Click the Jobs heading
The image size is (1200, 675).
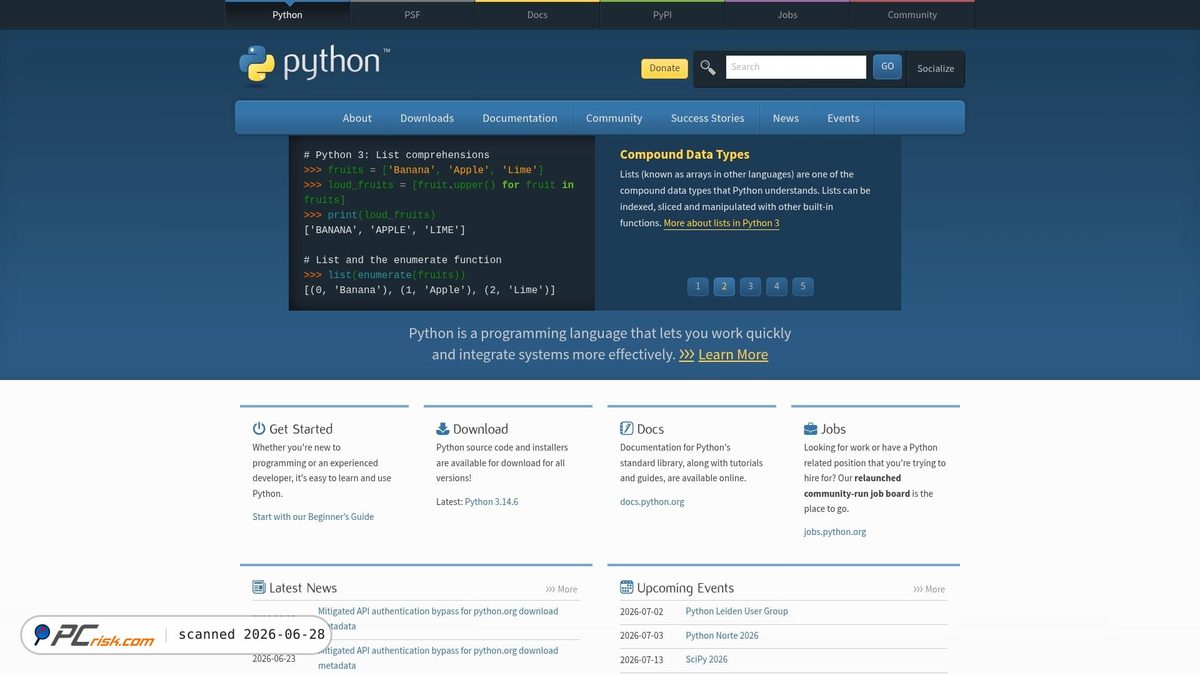click(833, 429)
